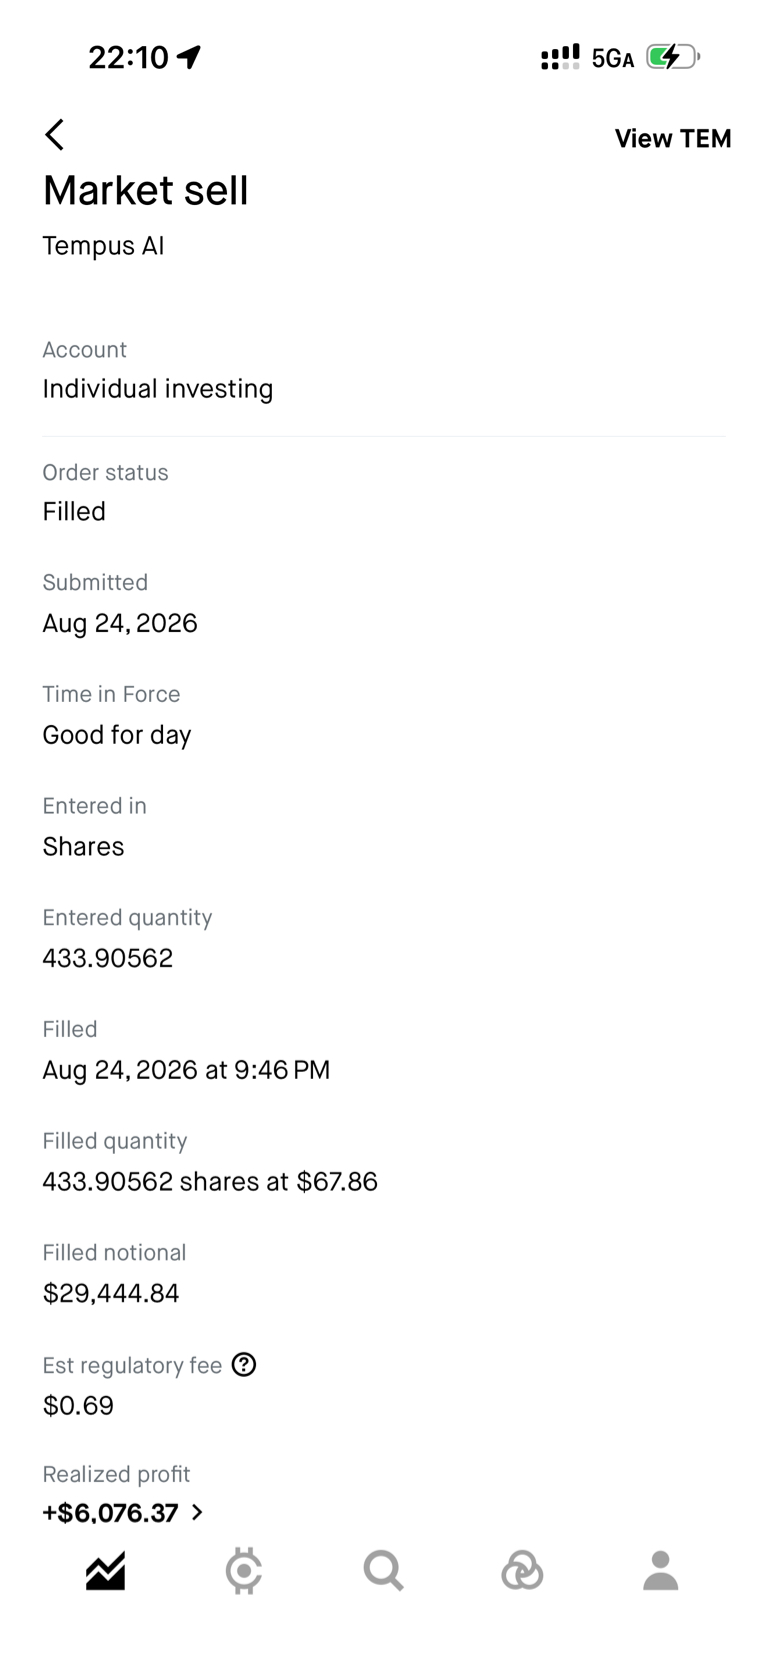Go to the account profile tab
This screenshot has width=768, height=1669.
[x=660, y=1571]
